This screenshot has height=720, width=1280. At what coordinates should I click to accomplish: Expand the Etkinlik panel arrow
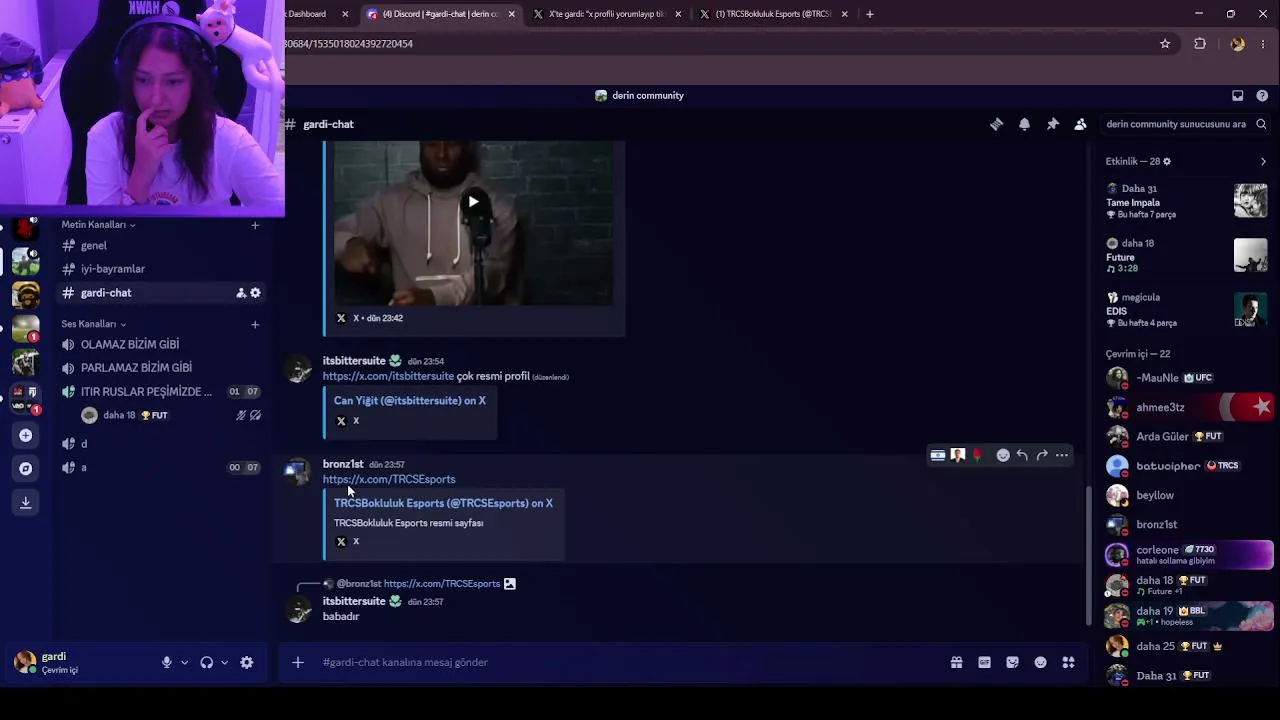(x=1263, y=161)
